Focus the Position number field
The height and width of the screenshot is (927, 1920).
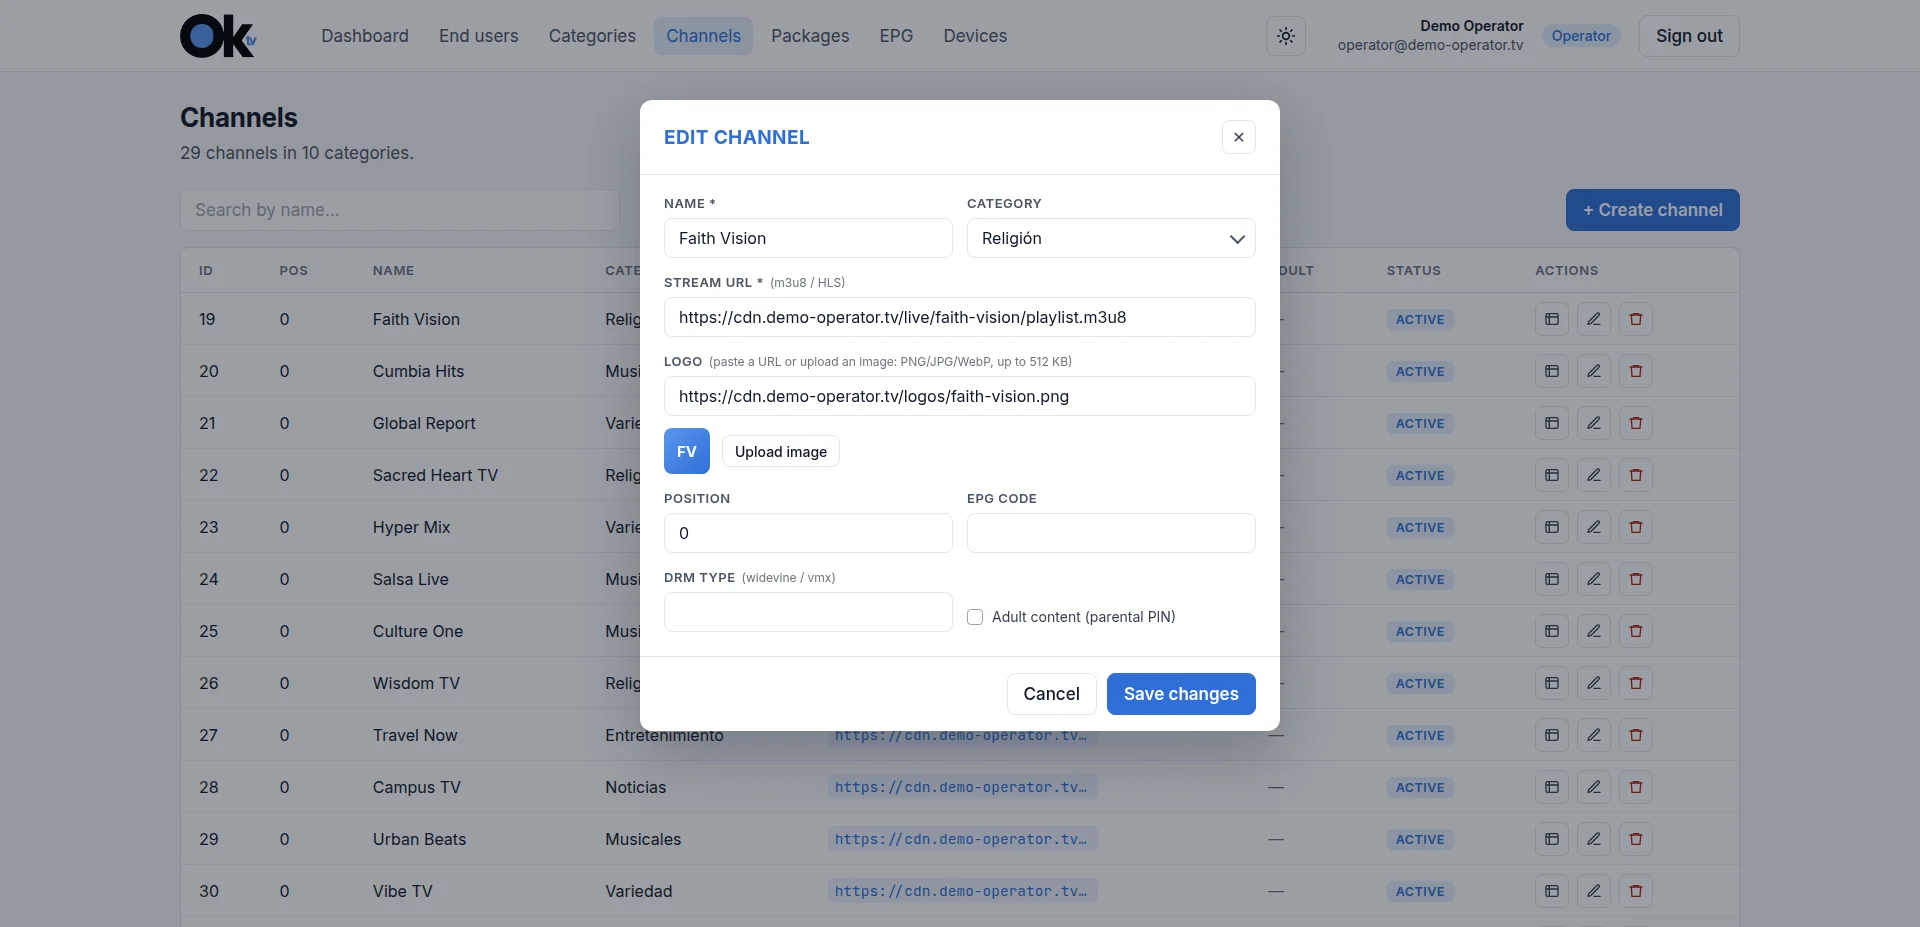808,533
